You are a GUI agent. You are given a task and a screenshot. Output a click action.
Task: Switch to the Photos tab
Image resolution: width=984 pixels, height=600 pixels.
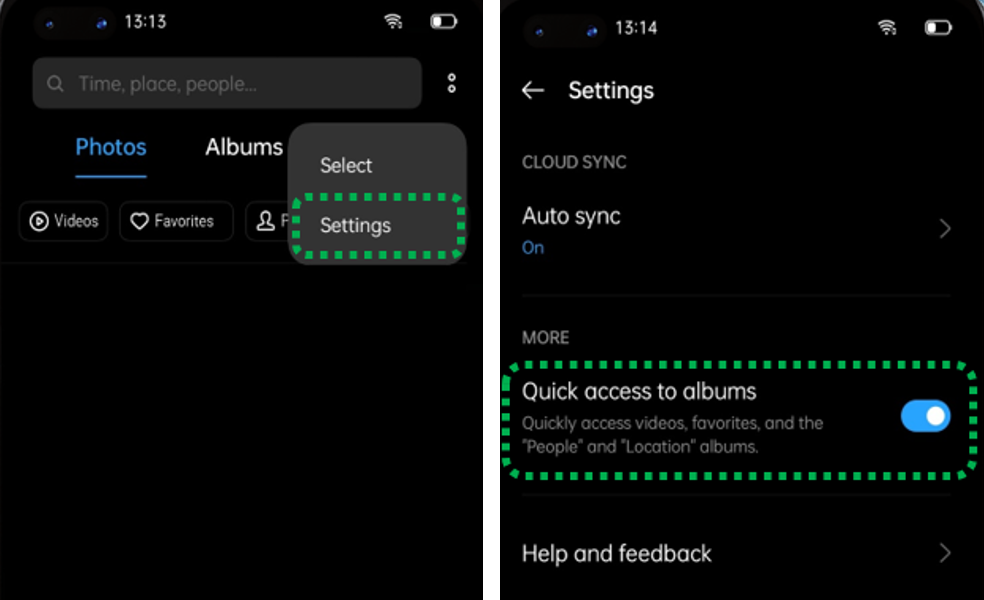(111, 147)
